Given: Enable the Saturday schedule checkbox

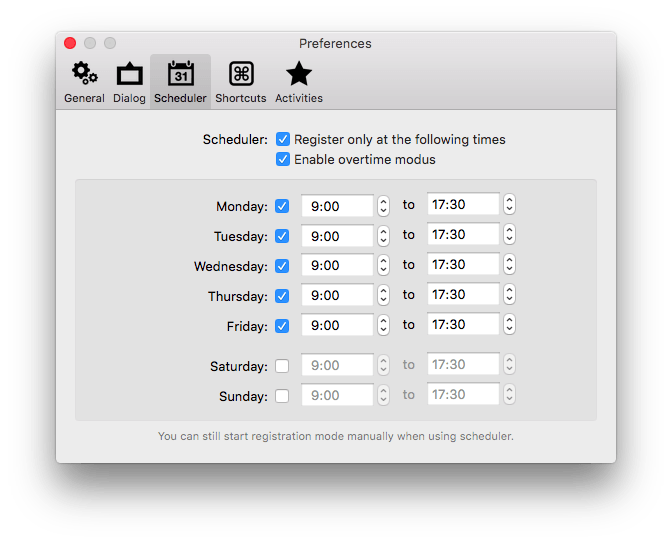Looking at the screenshot, I should point(282,366).
